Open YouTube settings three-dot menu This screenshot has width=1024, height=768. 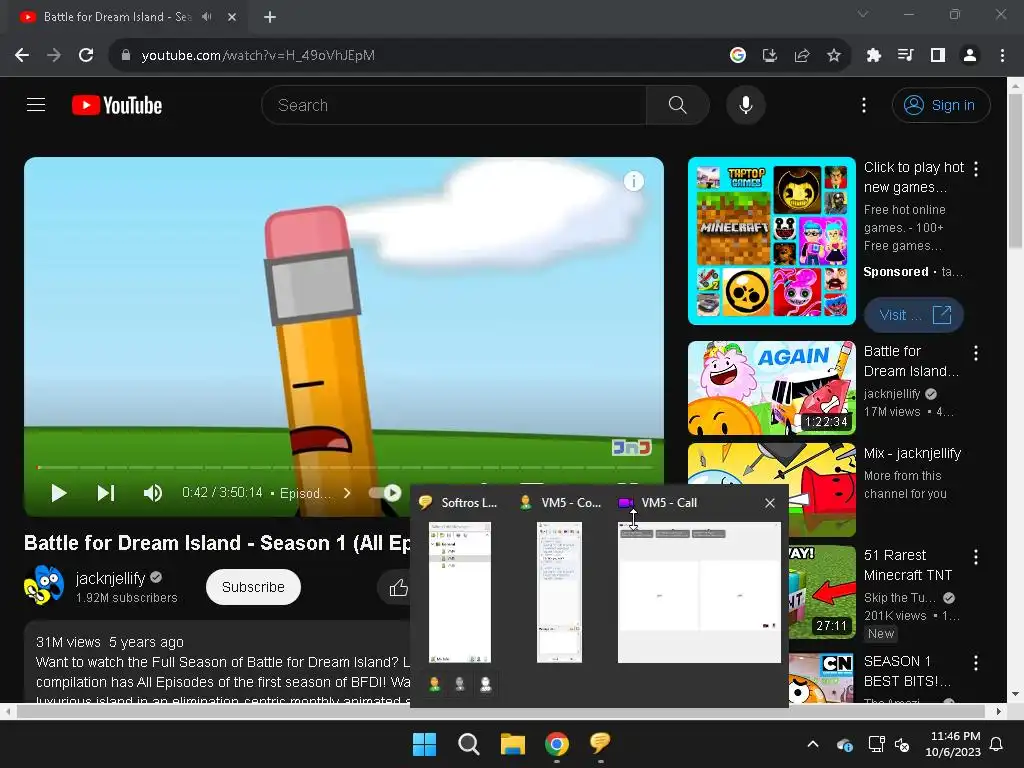click(x=864, y=105)
